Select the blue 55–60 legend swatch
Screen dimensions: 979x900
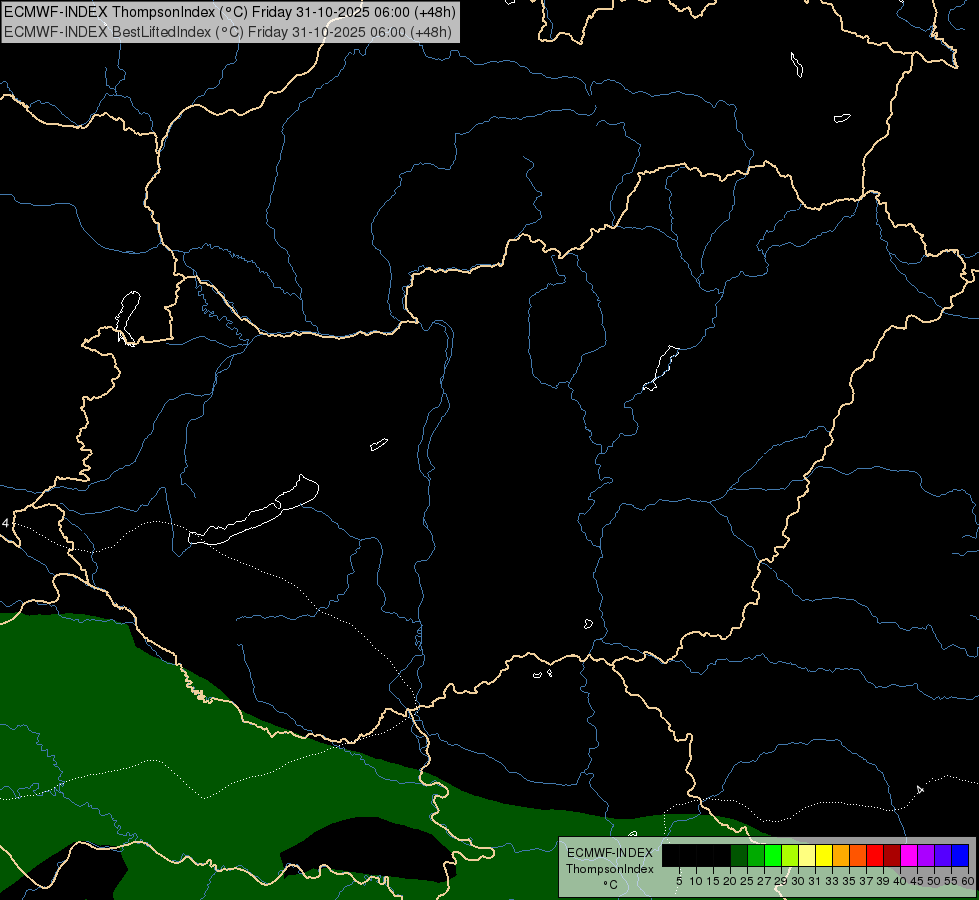click(960, 855)
